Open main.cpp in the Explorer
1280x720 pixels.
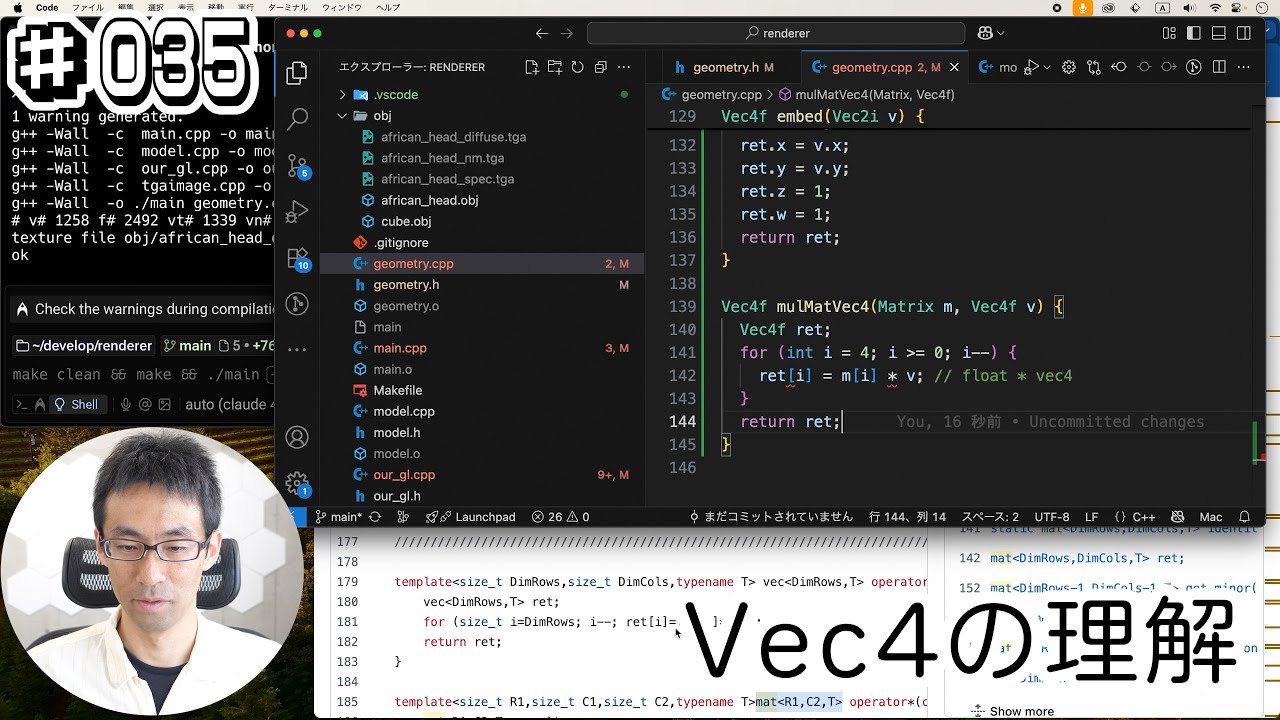pyautogui.click(x=400, y=348)
